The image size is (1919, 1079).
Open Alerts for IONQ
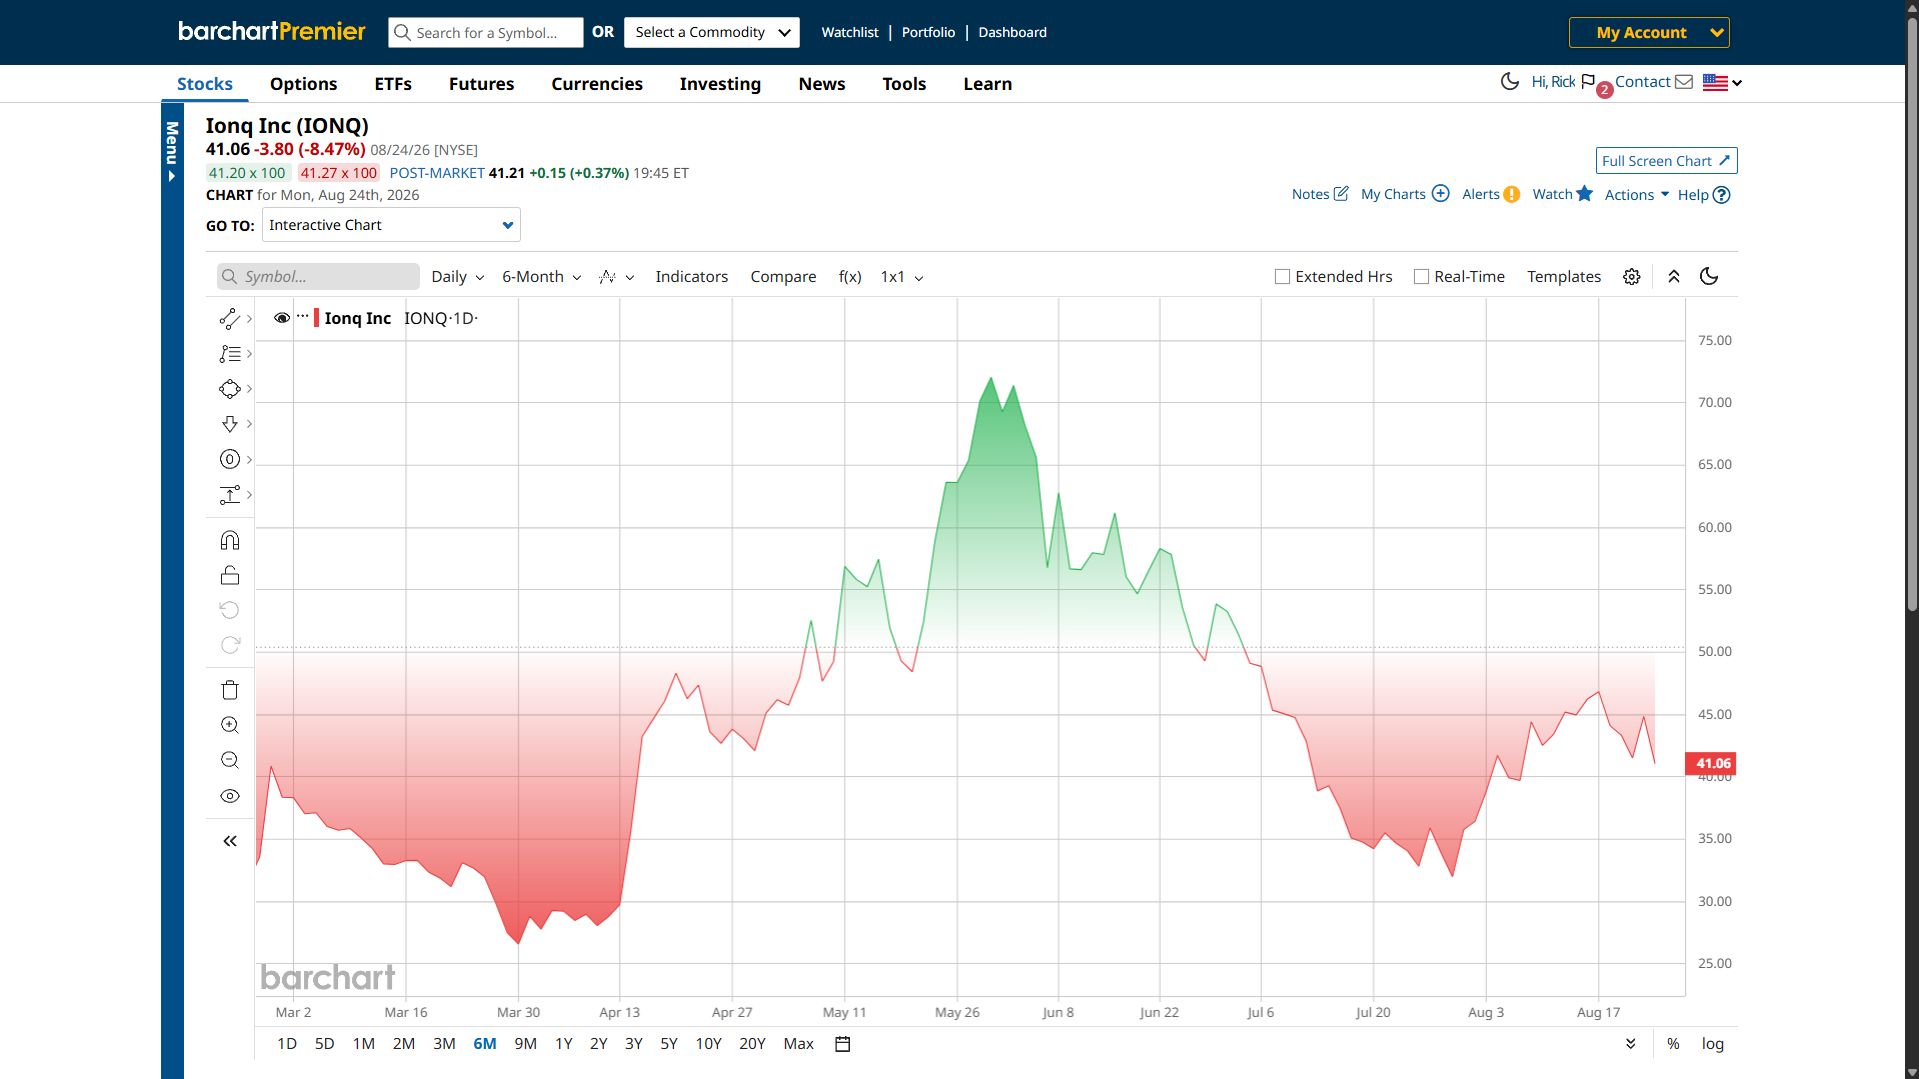1490,194
